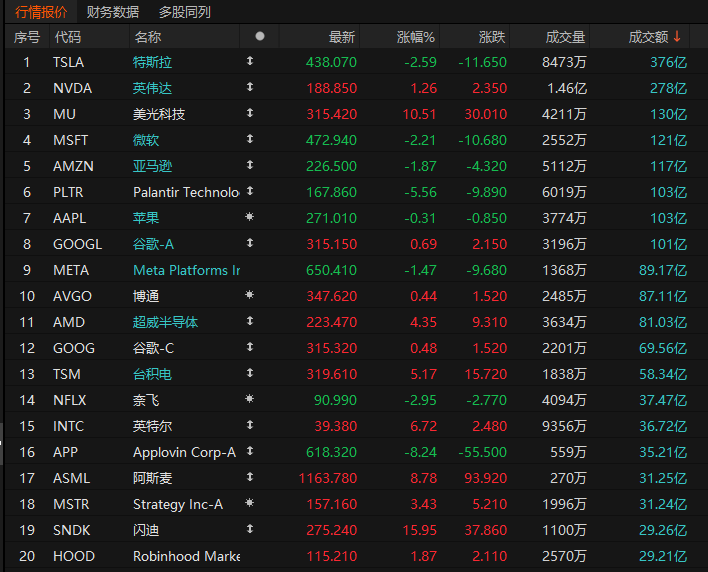This screenshot has width=708, height=572.
Task: Click the arrow marker icon in TSLA row
Action: (x=250, y=61)
